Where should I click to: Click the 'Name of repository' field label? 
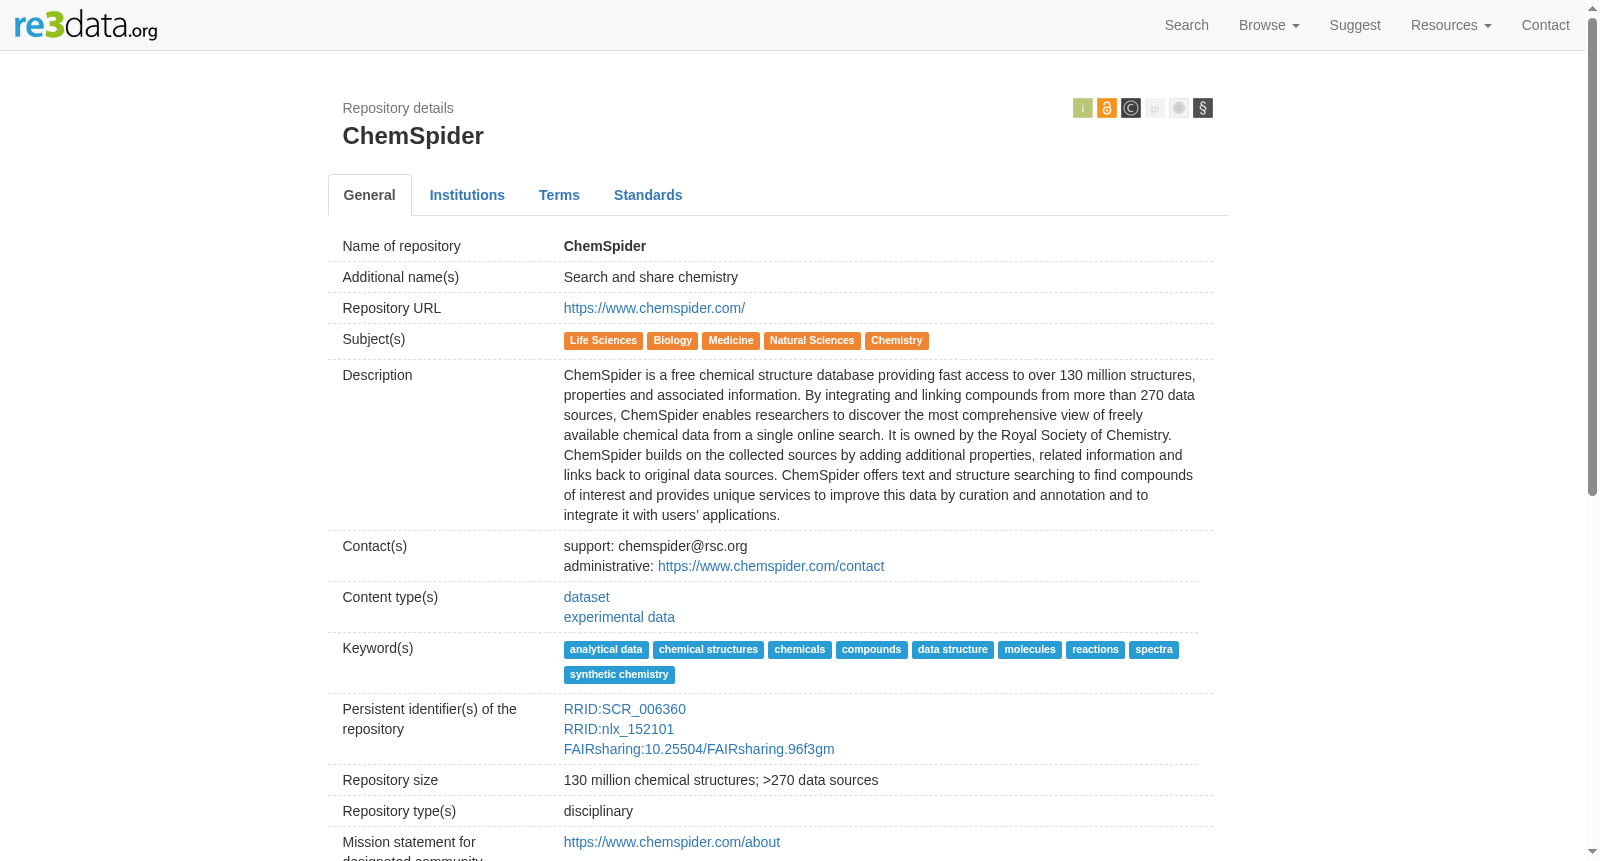tap(402, 246)
